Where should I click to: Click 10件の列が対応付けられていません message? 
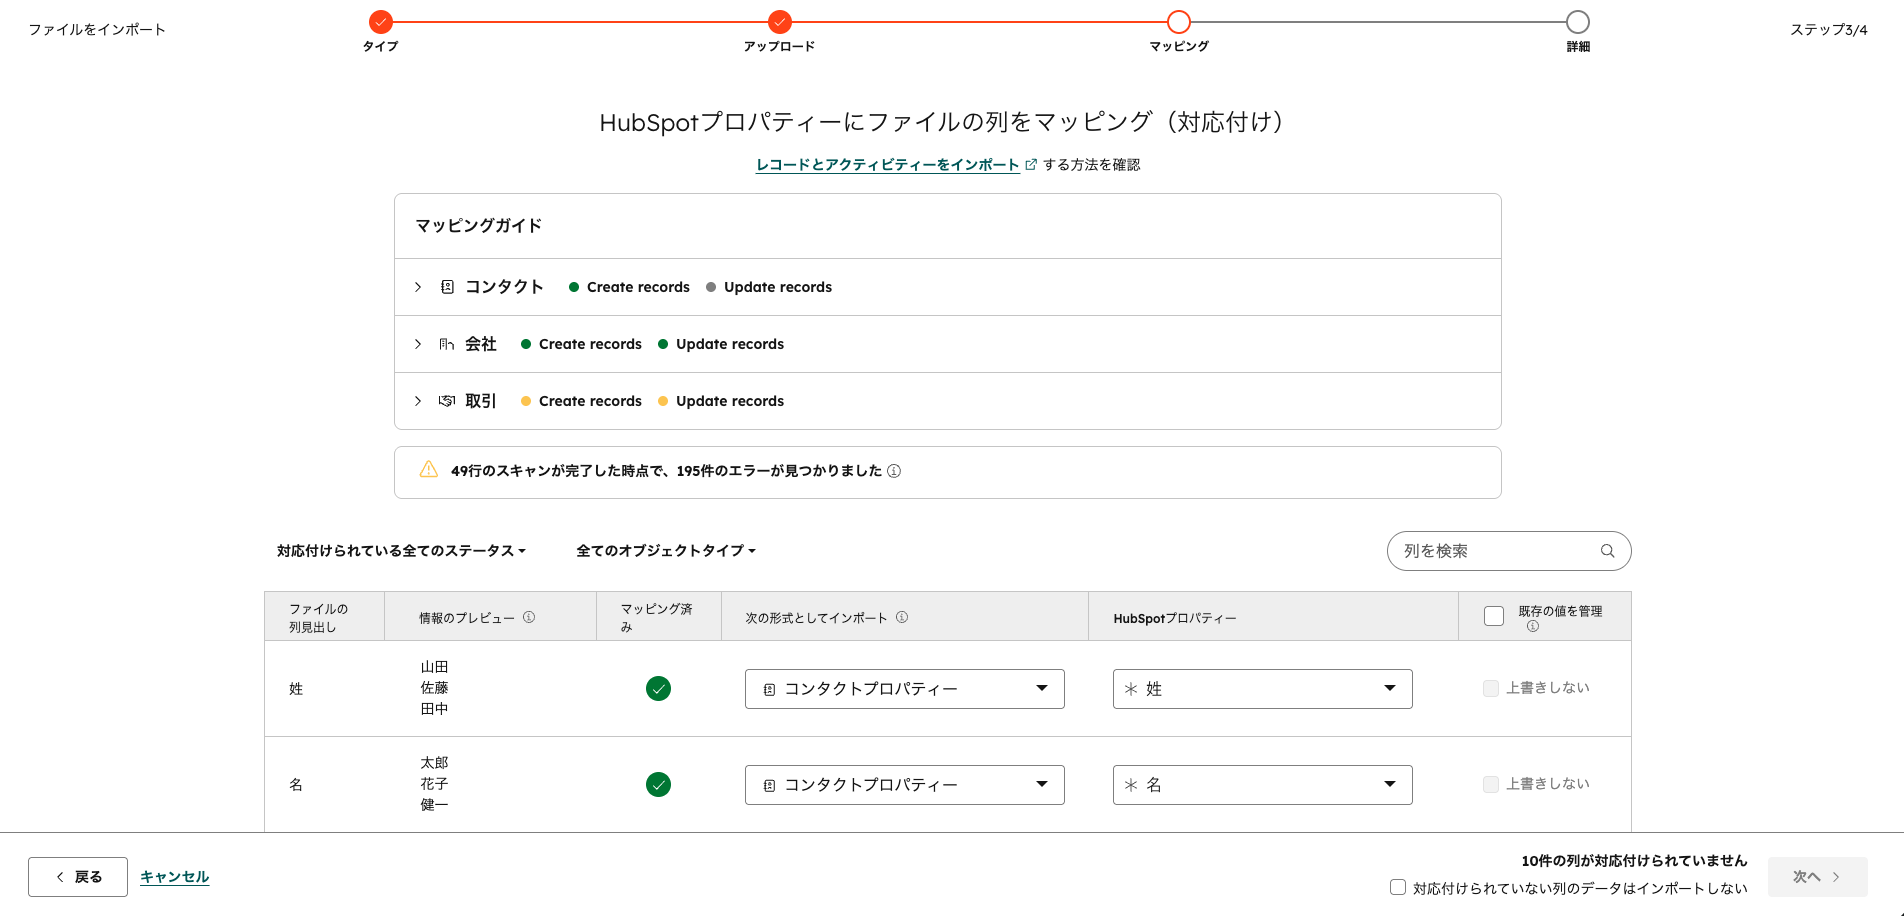pos(1634,861)
